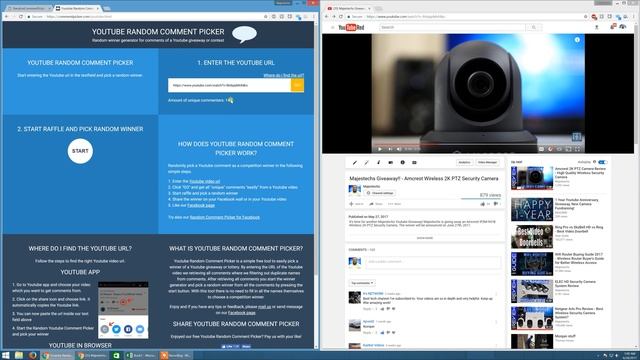Click the speech bubble logo in the Comment Picker header
The height and width of the screenshot is (360, 640).
point(244,35)
